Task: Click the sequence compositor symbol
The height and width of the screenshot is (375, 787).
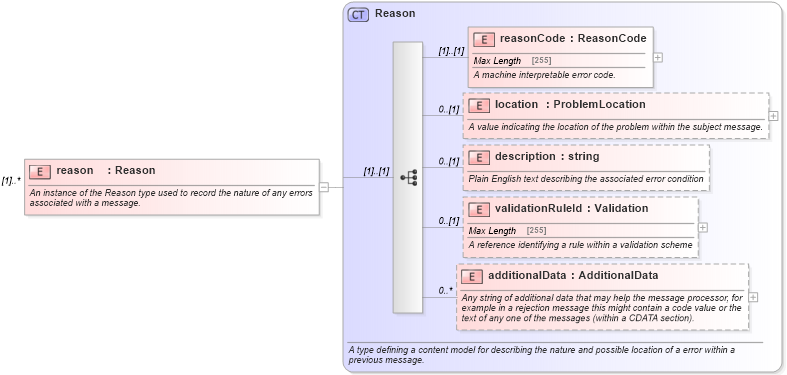Action: tap(409, 177)
